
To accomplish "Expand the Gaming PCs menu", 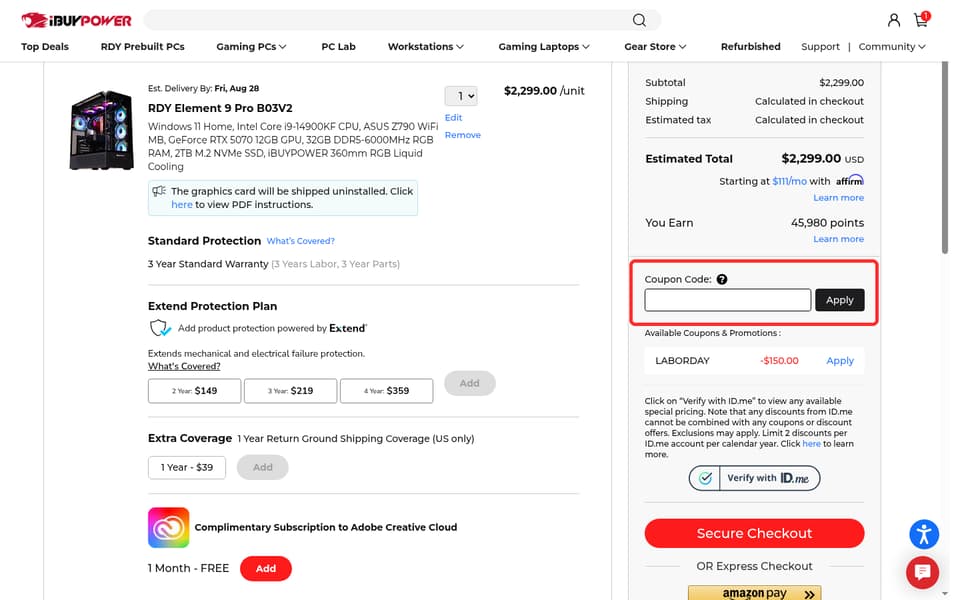I will [251, 47].
